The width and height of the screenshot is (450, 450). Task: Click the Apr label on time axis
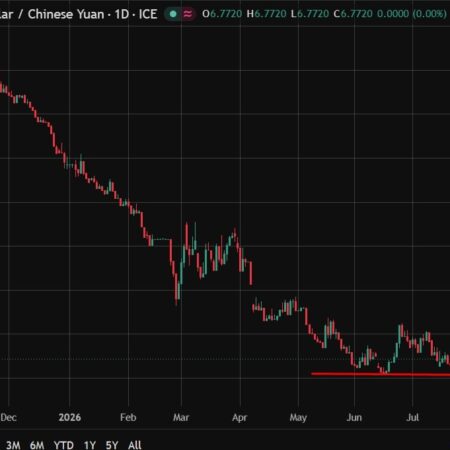tap(240, 418)
